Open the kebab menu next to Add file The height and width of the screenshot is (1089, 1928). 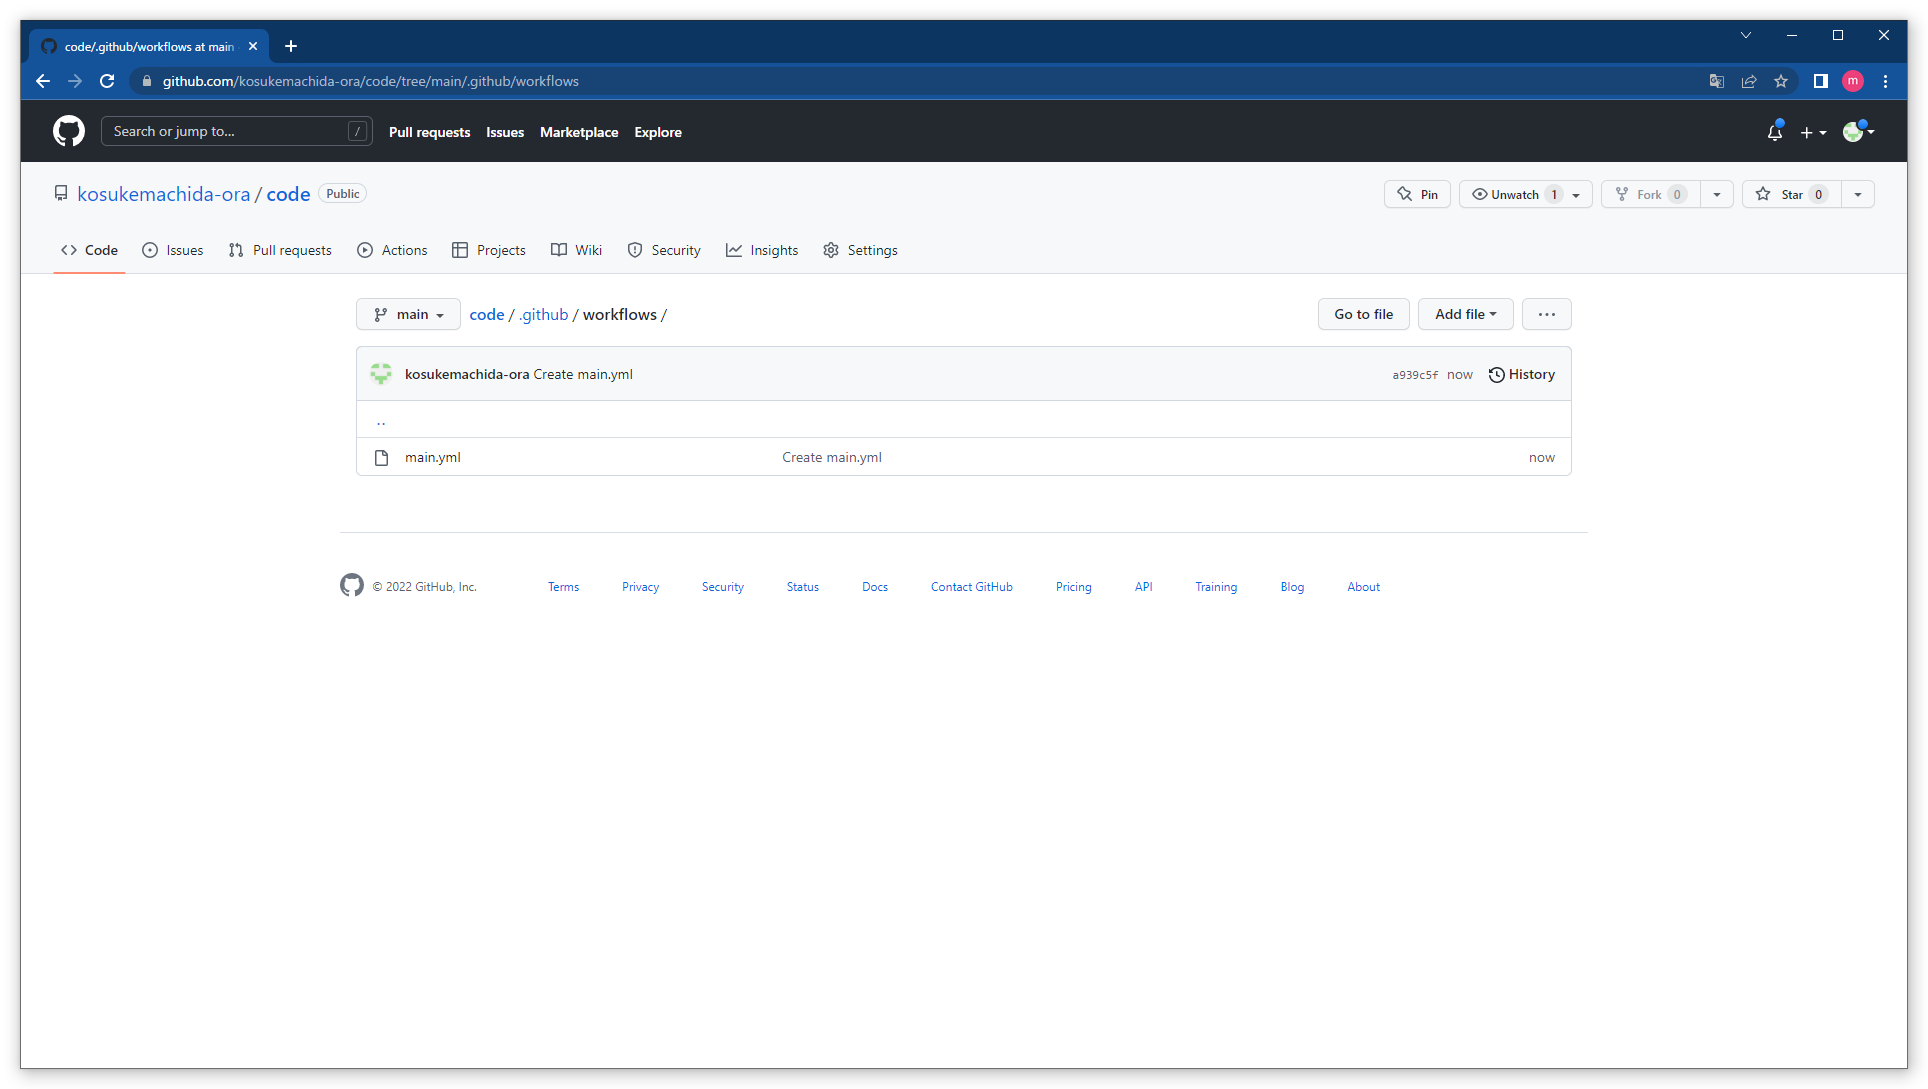(1546, 314)
